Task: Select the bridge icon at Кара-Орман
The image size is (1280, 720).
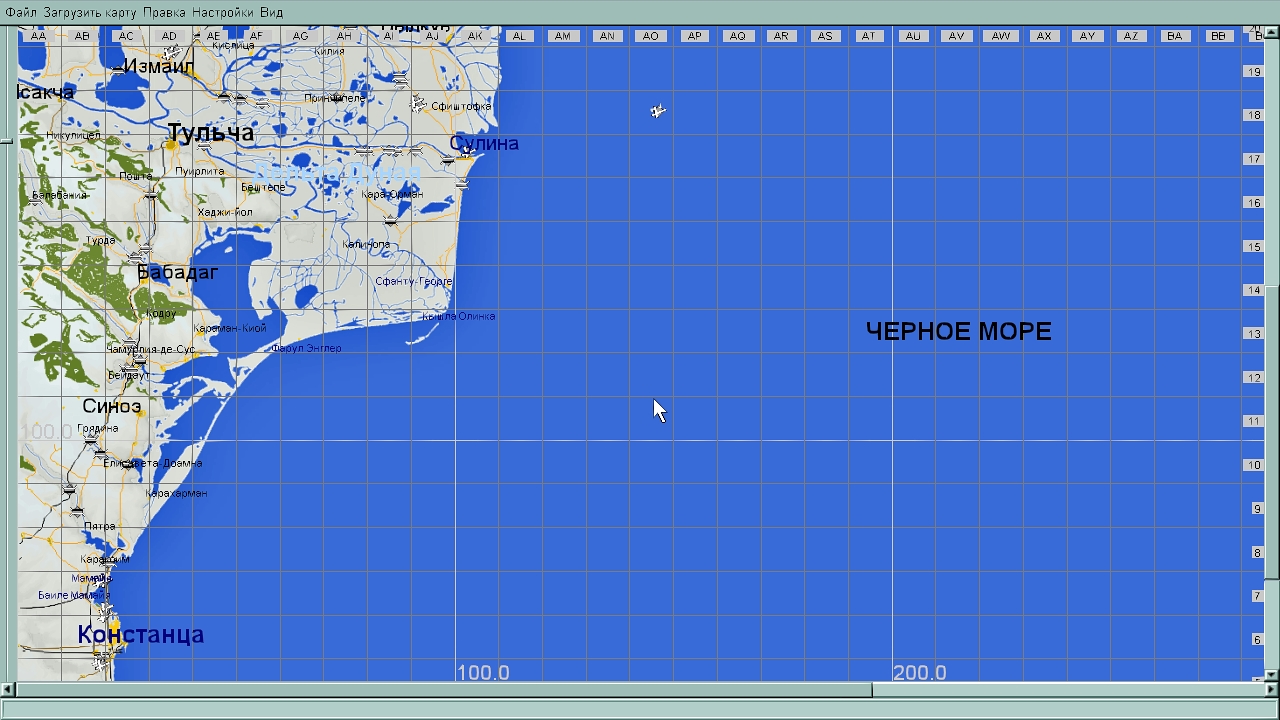Action: (391, 221)
